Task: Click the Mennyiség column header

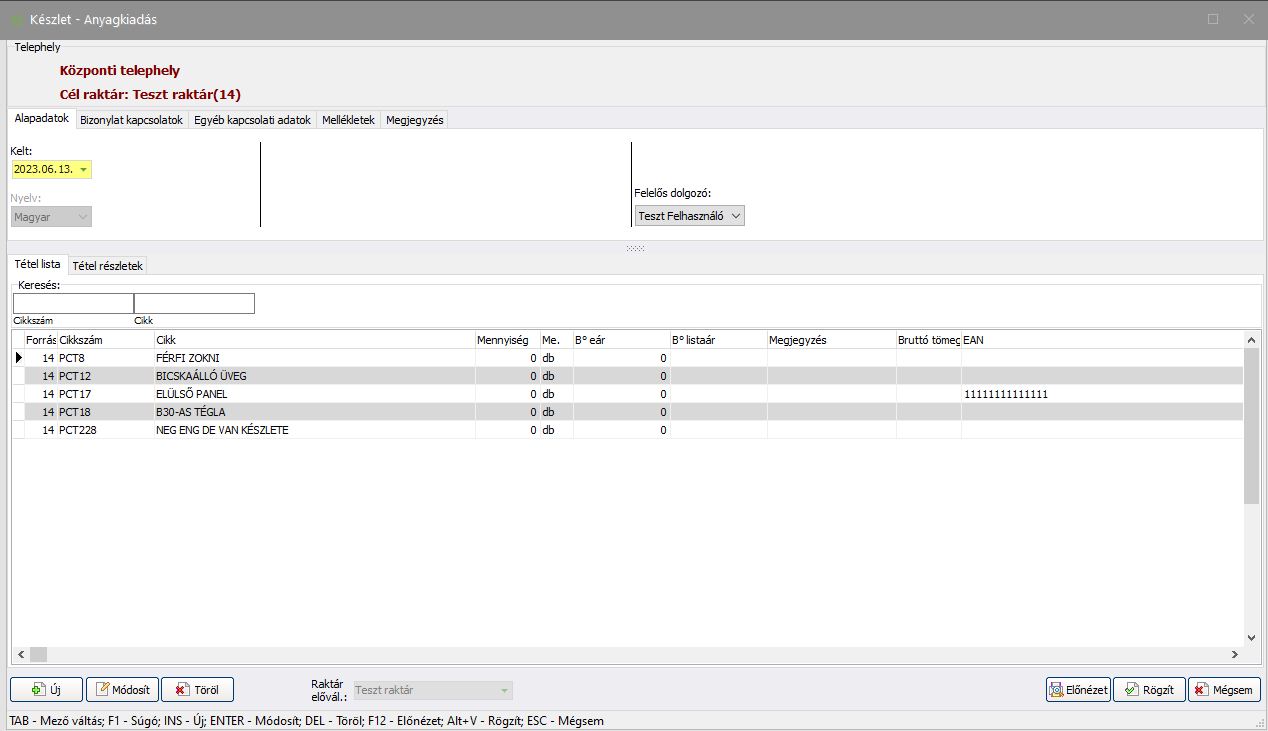Action: pos(507,340)
